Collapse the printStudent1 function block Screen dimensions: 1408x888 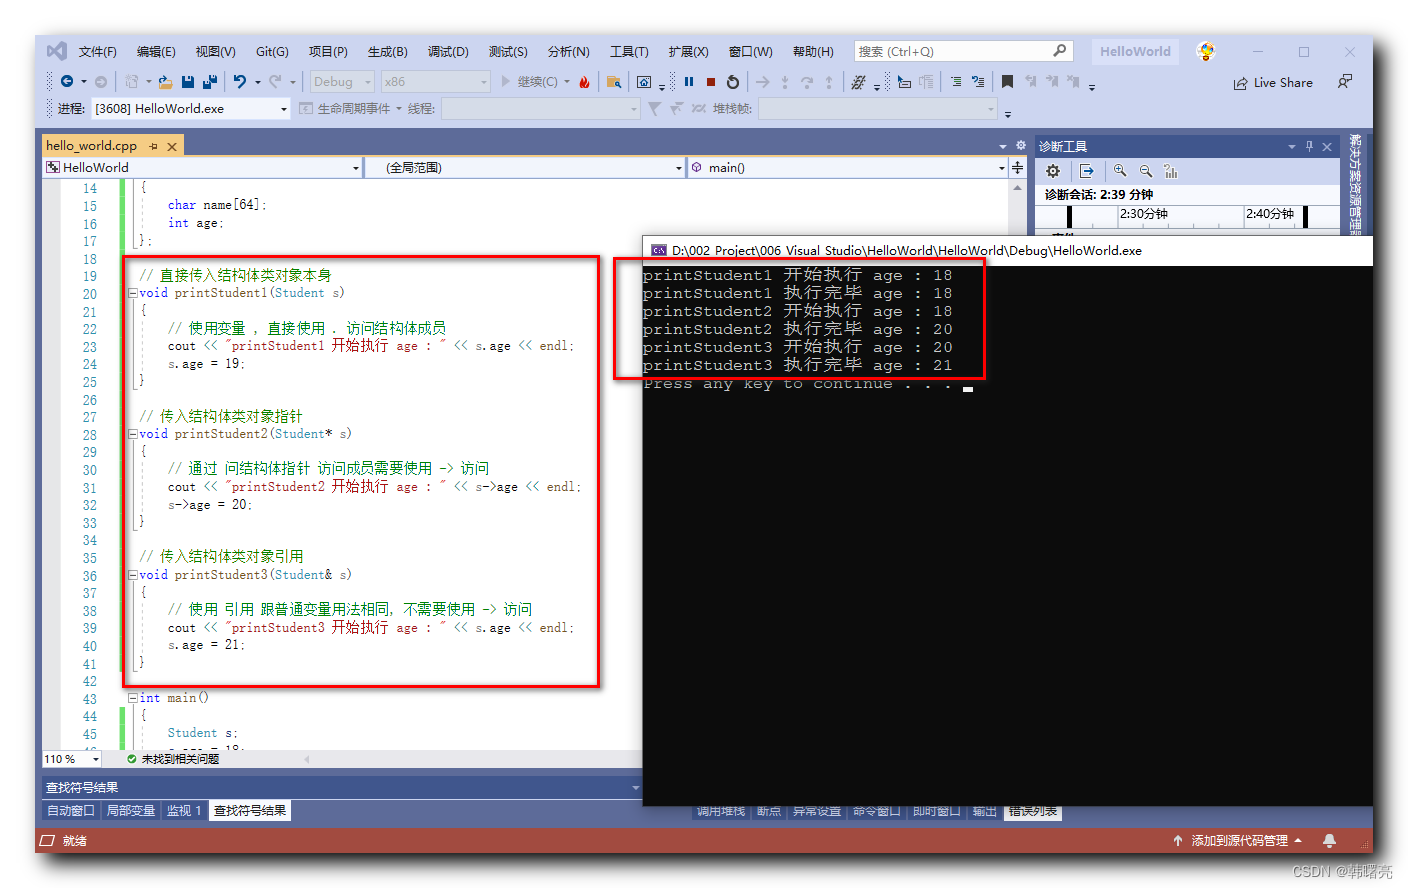[133, 293]
